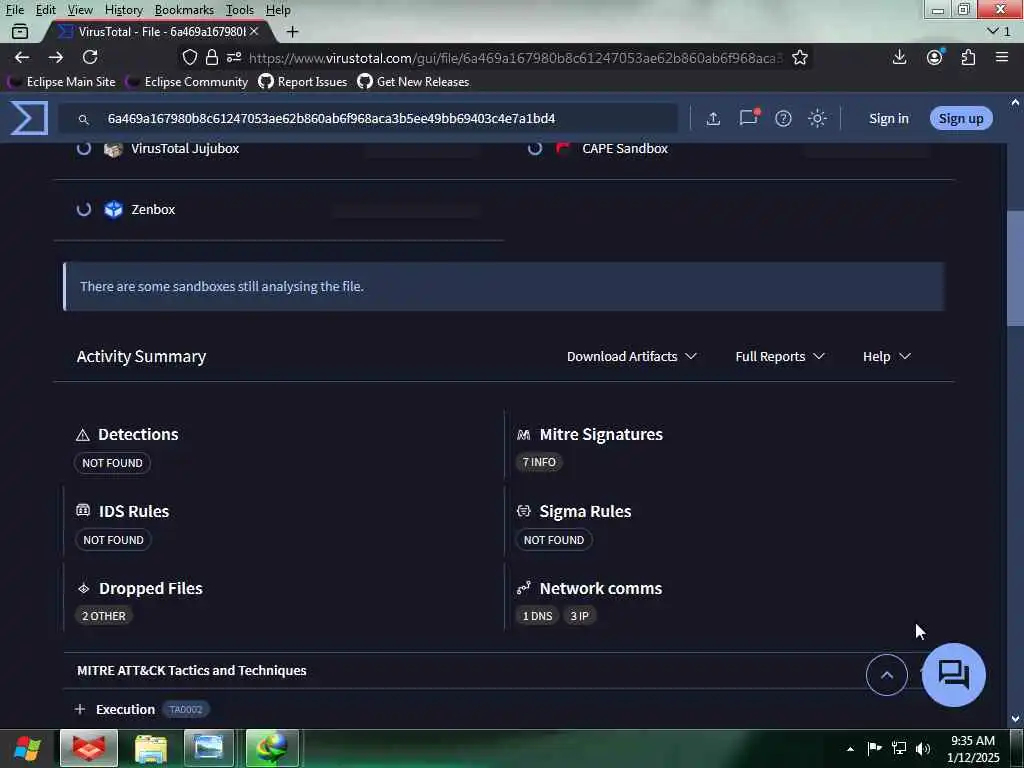Click the tracking protection shield icon
This screenshot has width=1024, height=768.
[189, 57]
